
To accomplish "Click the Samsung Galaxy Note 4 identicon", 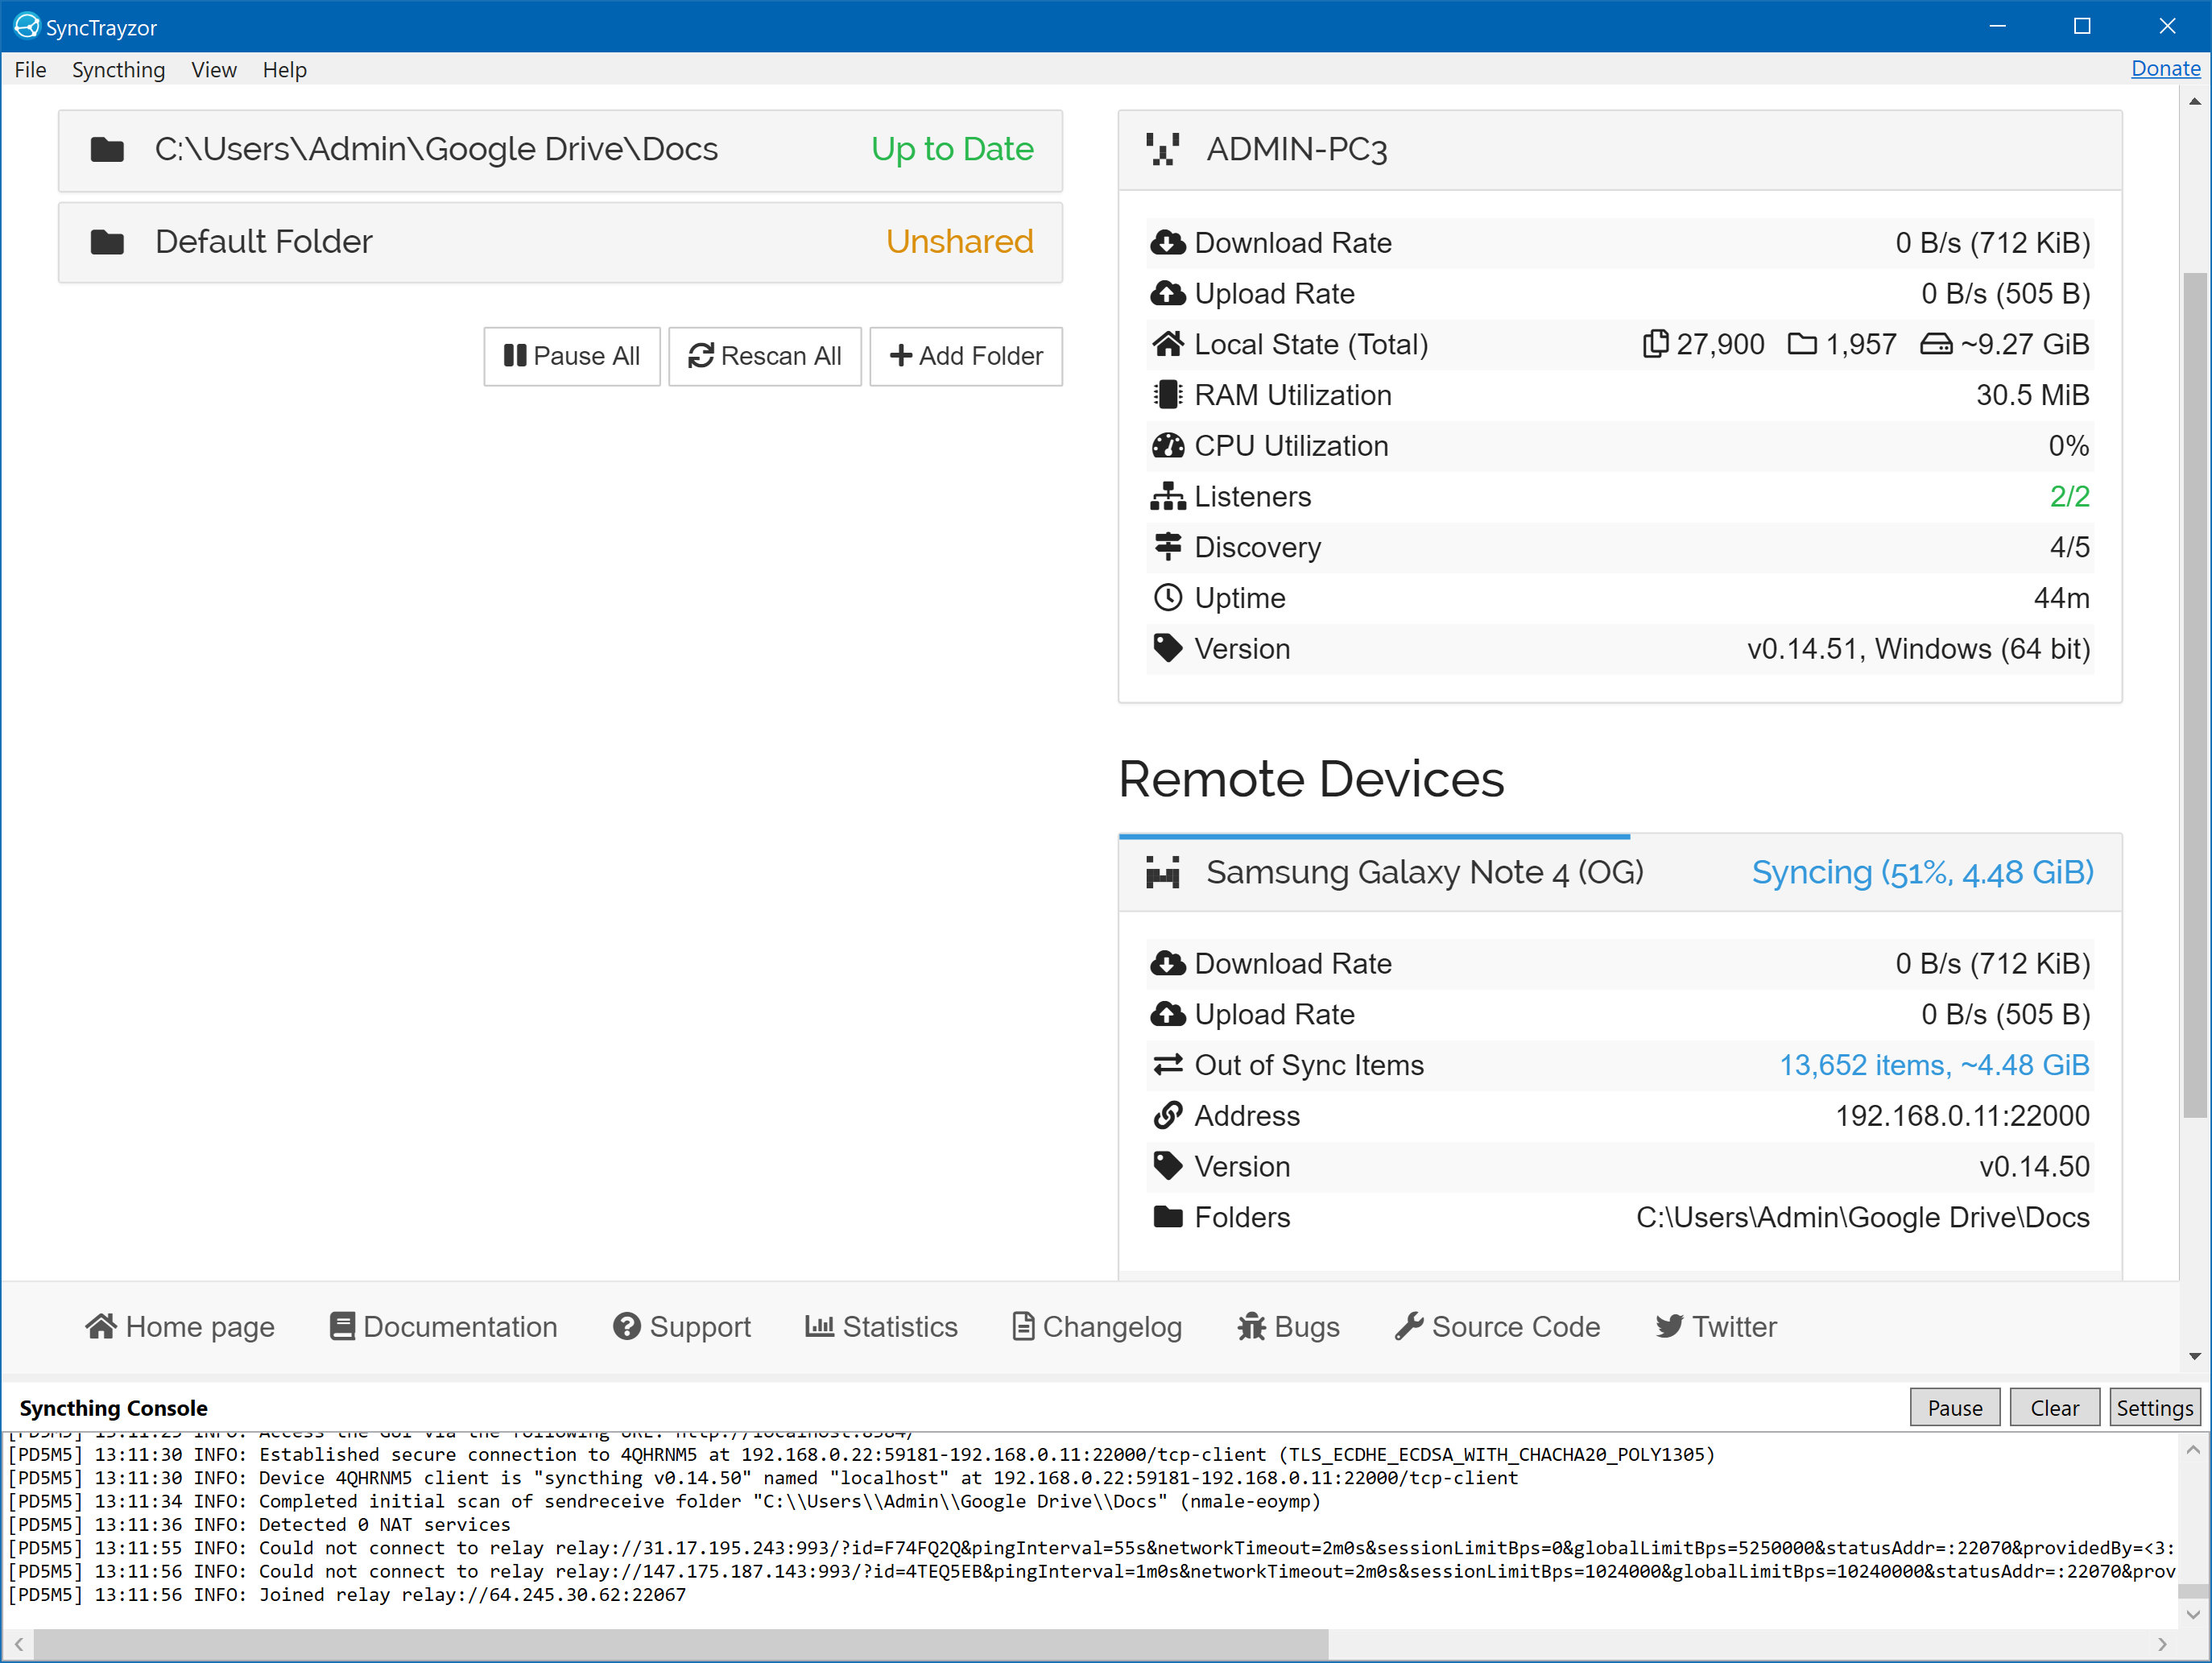I will [1163, 872].
